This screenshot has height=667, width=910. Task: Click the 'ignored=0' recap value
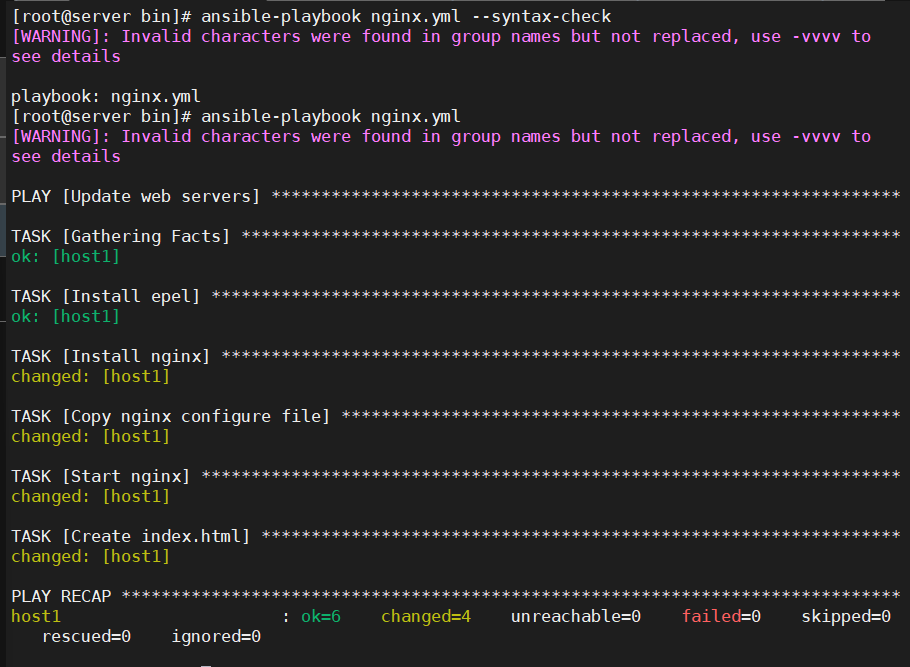(x=216, y=636)
